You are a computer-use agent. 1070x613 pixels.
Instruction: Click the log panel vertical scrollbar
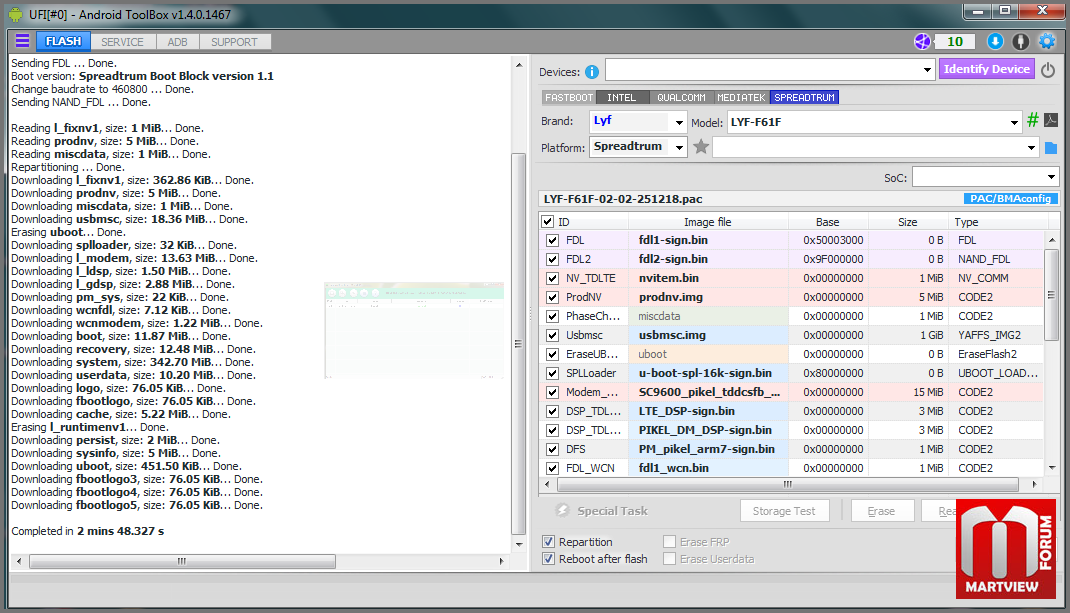click(x=519, y=343)
